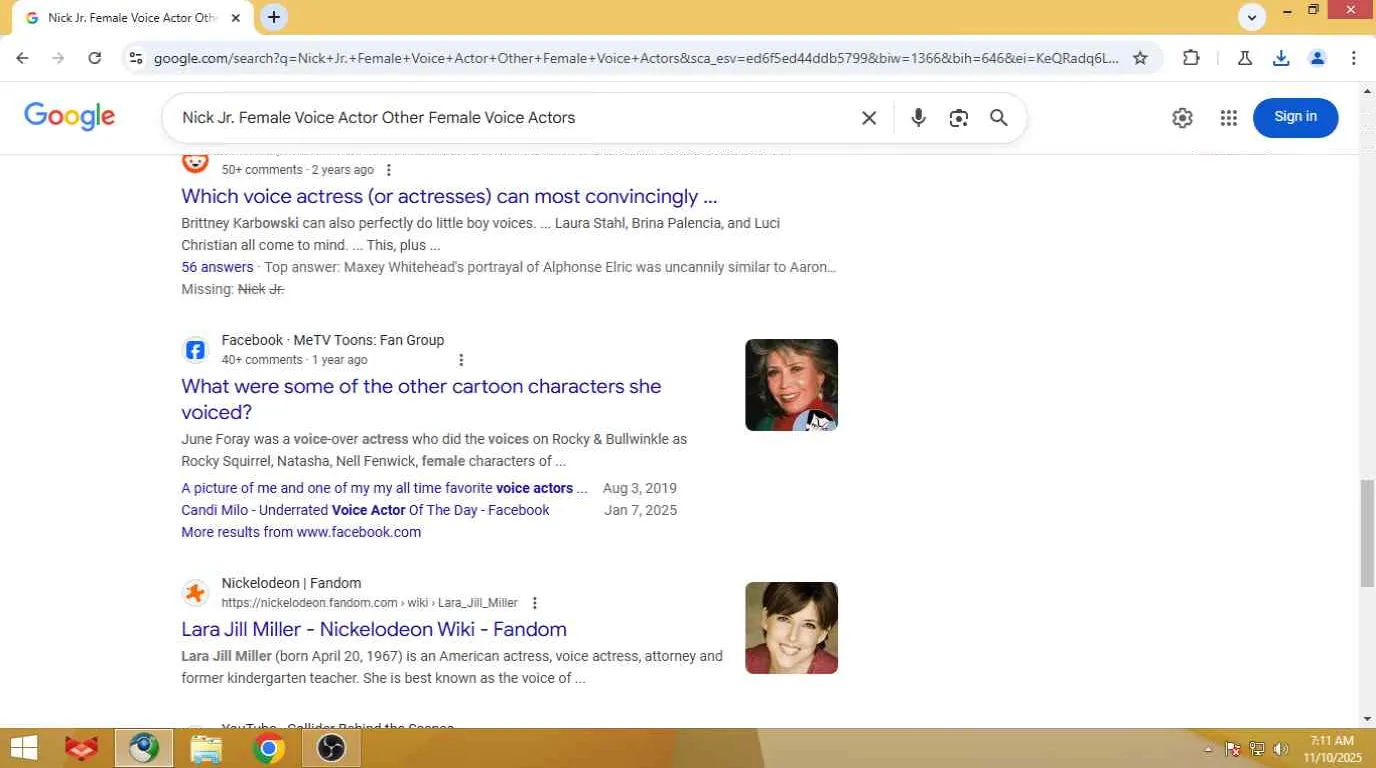Show Chrome downloads

coord(1281,58)
